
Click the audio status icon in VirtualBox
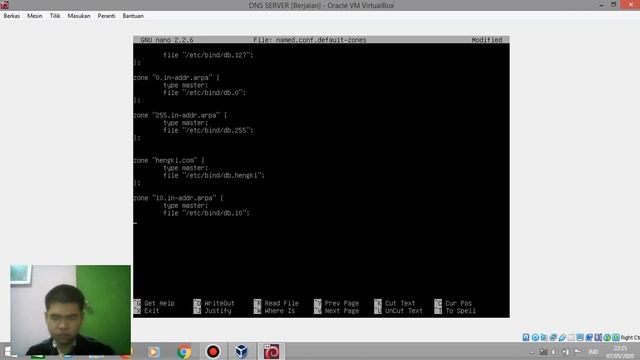click(544, 337)
